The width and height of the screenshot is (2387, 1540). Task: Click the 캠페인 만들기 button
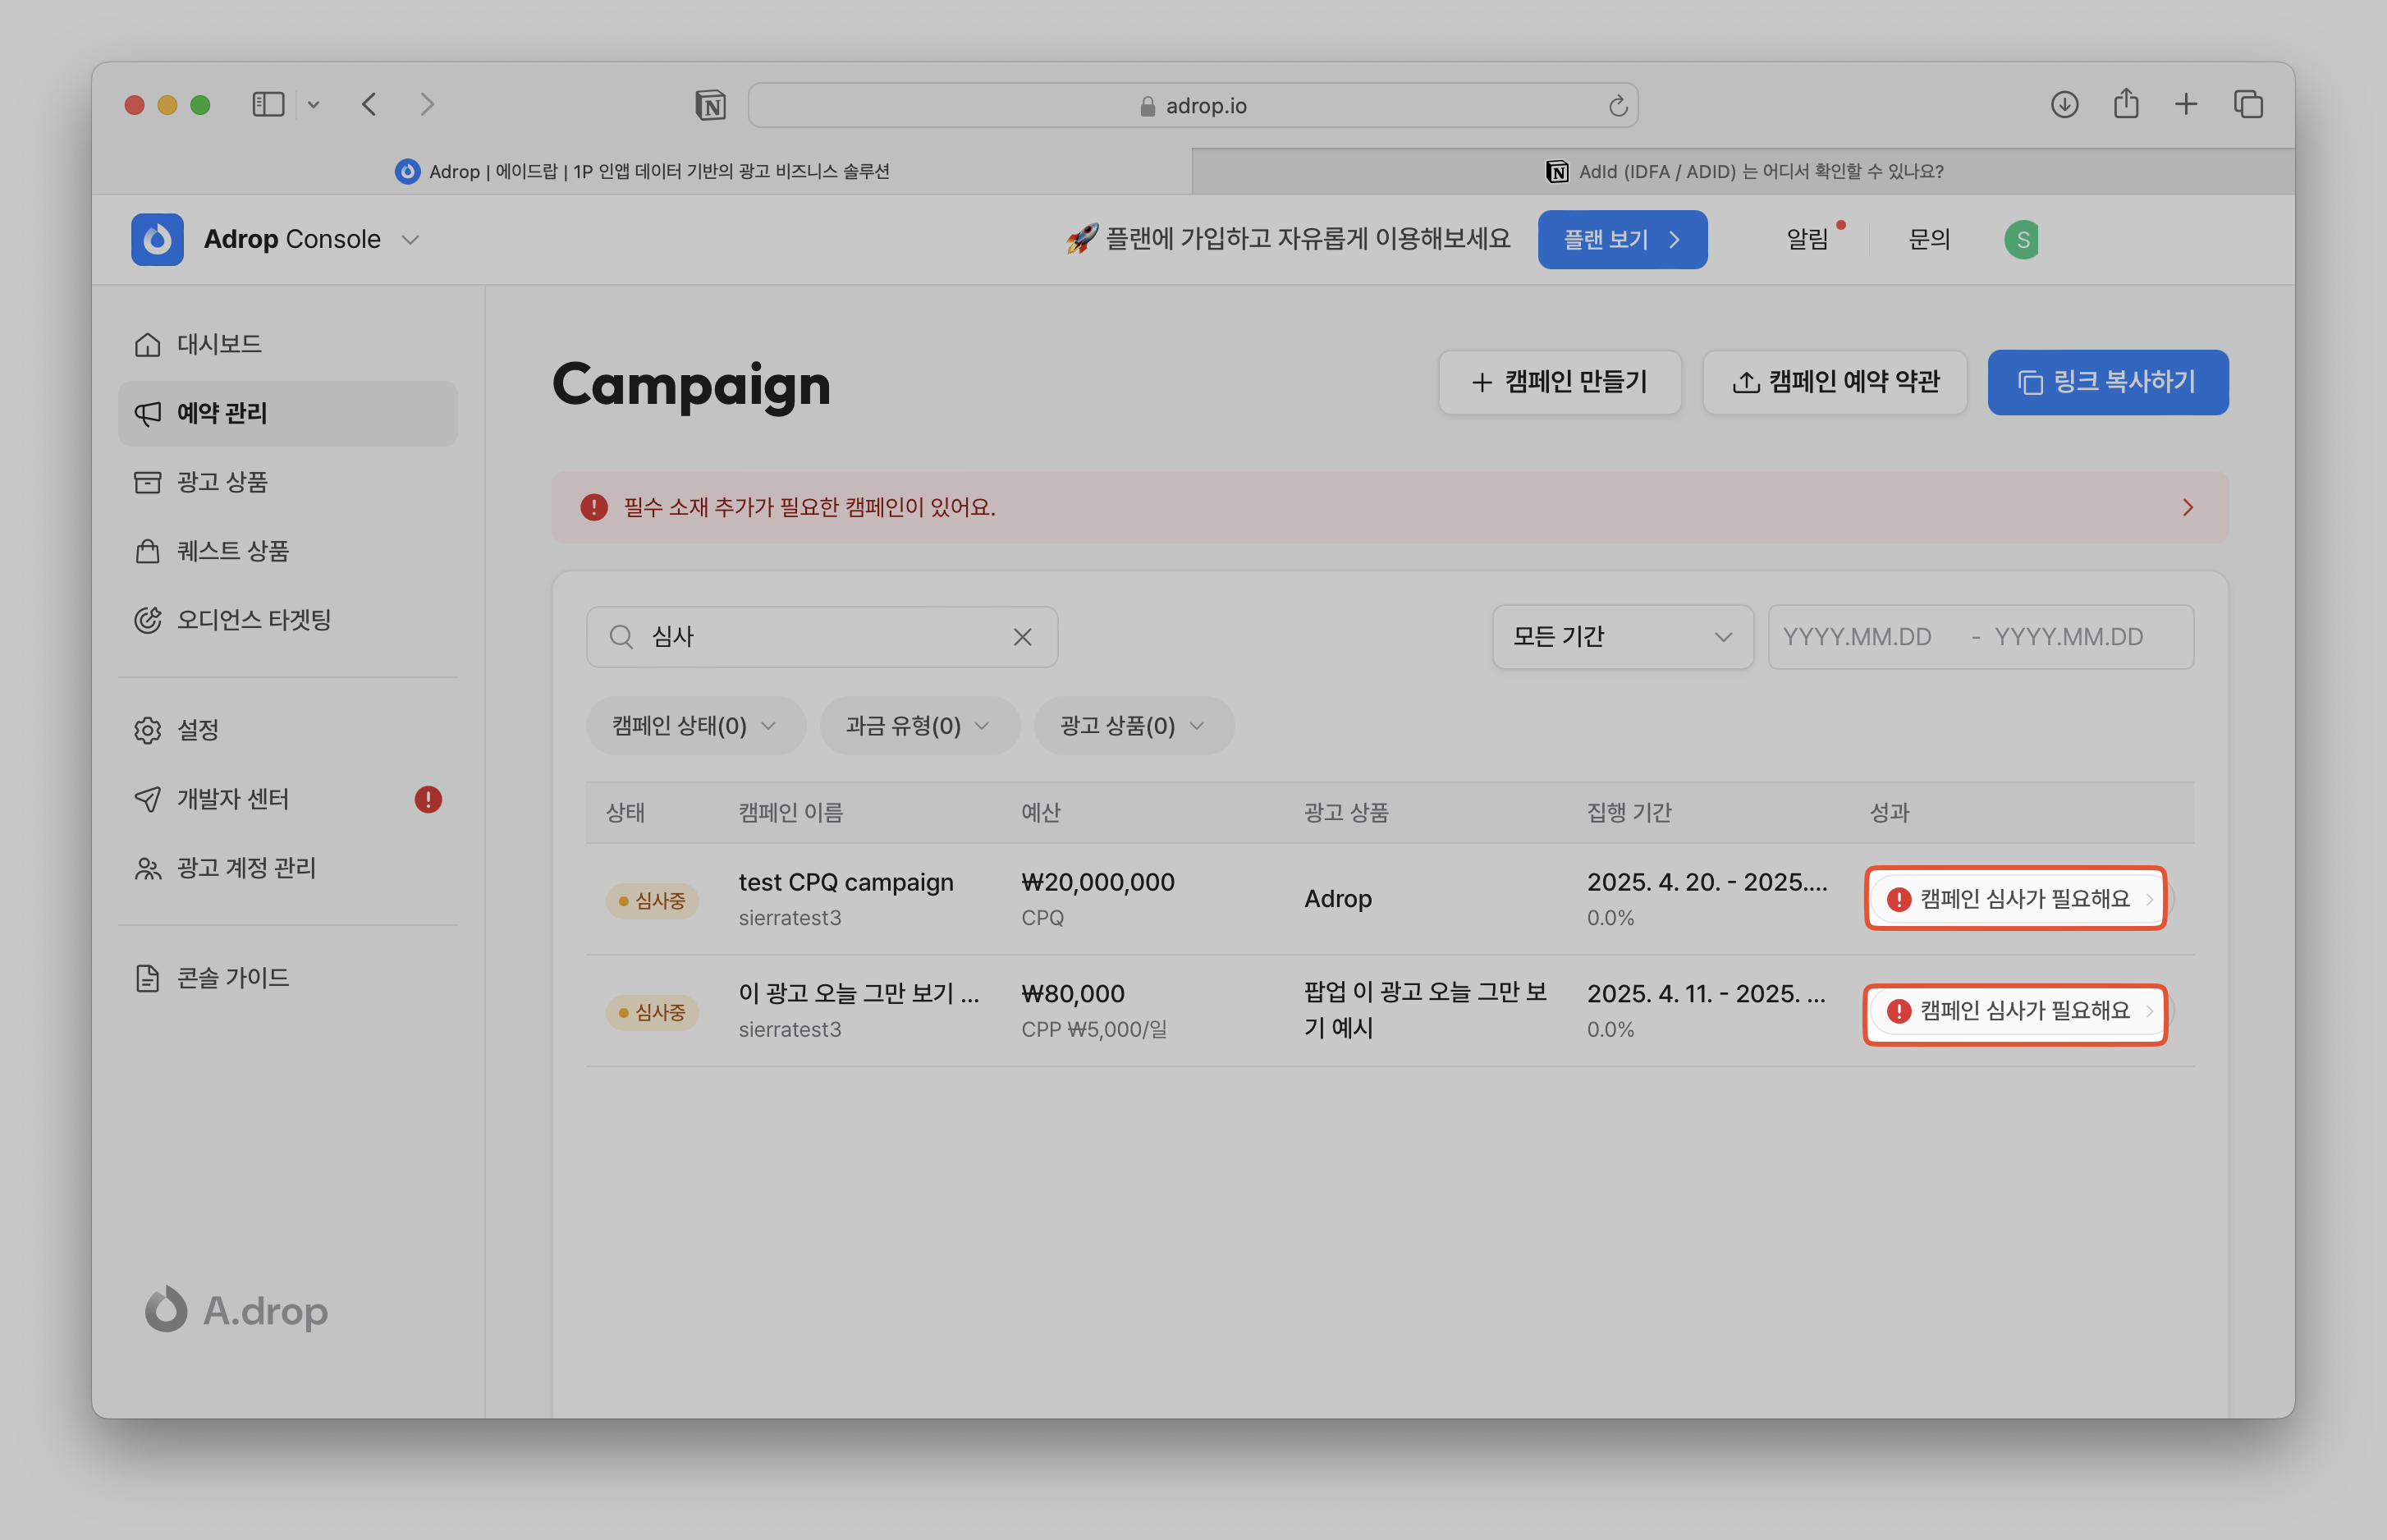coord(1559,382)
